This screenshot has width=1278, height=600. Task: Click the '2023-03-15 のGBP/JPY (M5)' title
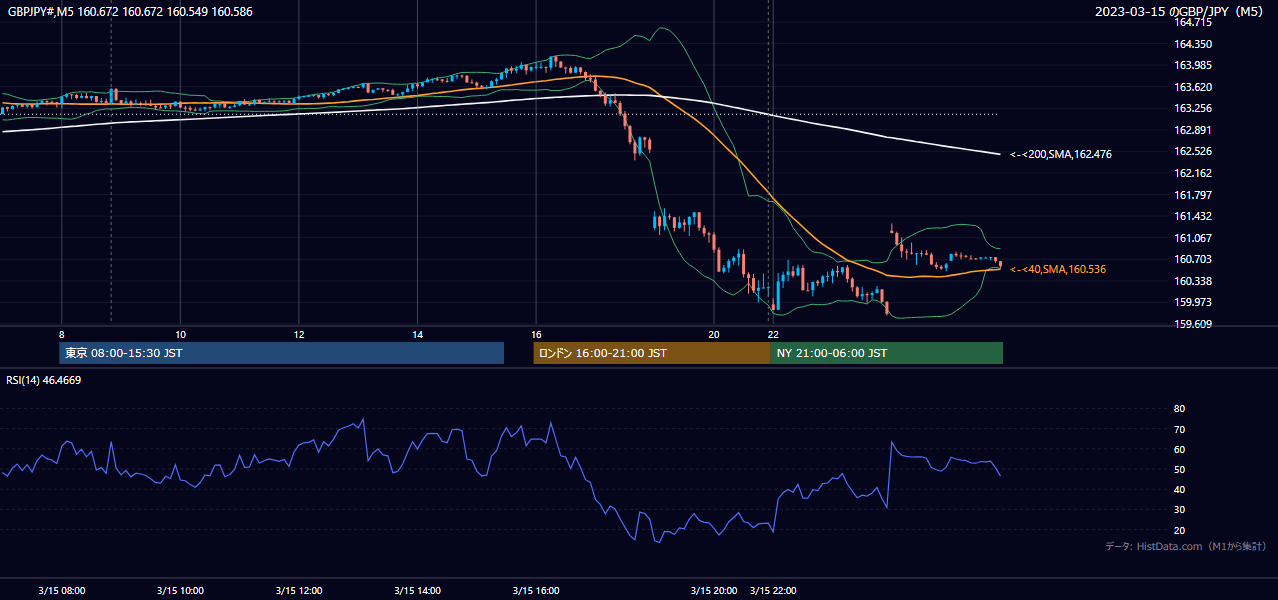click(x=1179, y=12)
